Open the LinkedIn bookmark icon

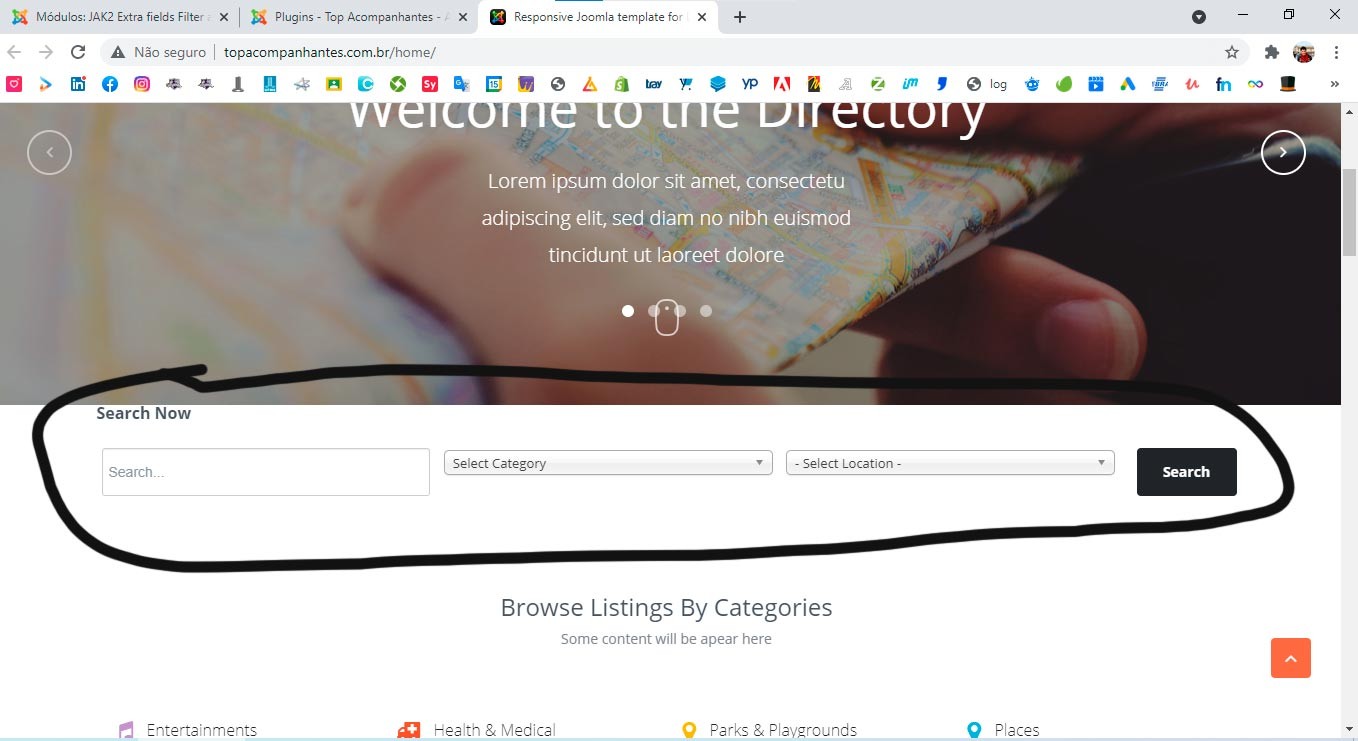point(78,84)
